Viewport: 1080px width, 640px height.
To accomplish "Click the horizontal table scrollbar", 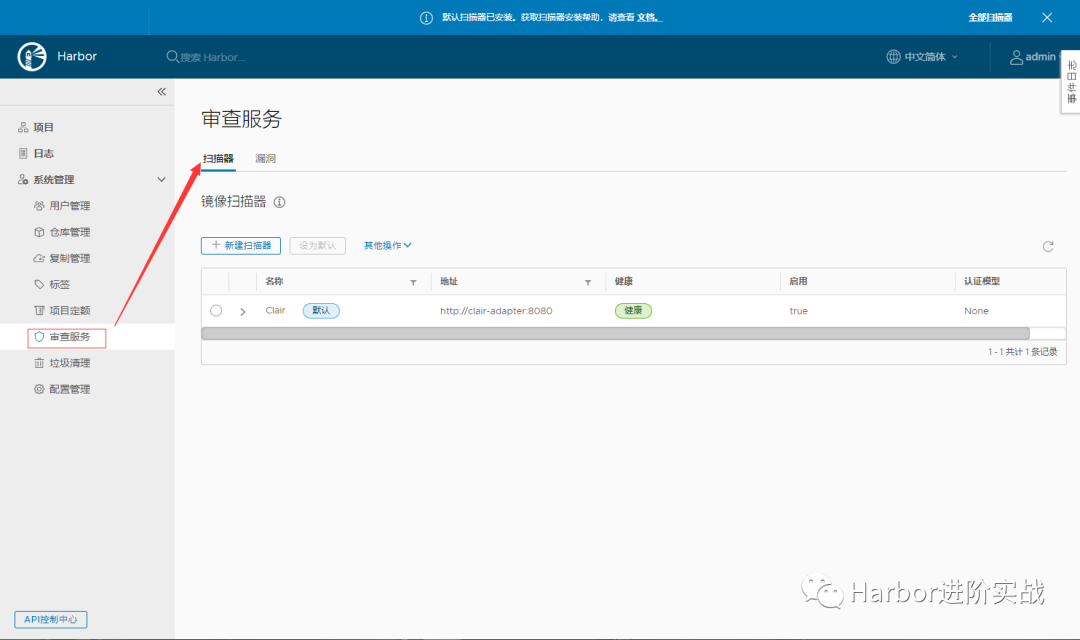I will click(615, 333).
